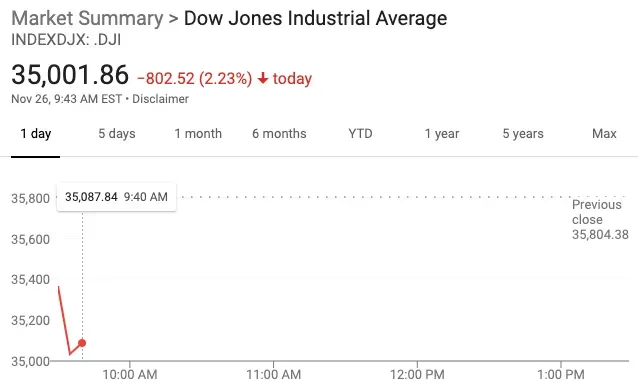Switch to the 1 year view
638x388 pixels.
coord(442,133)
